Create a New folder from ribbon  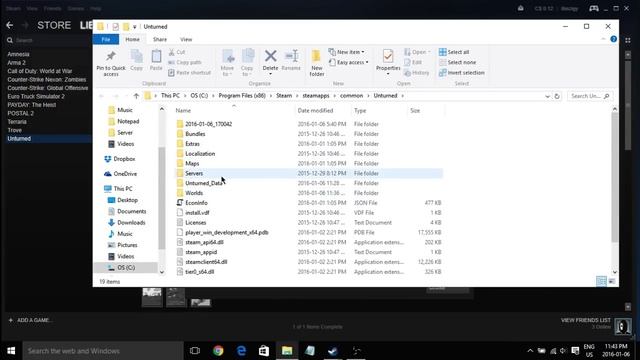point(317,63)
